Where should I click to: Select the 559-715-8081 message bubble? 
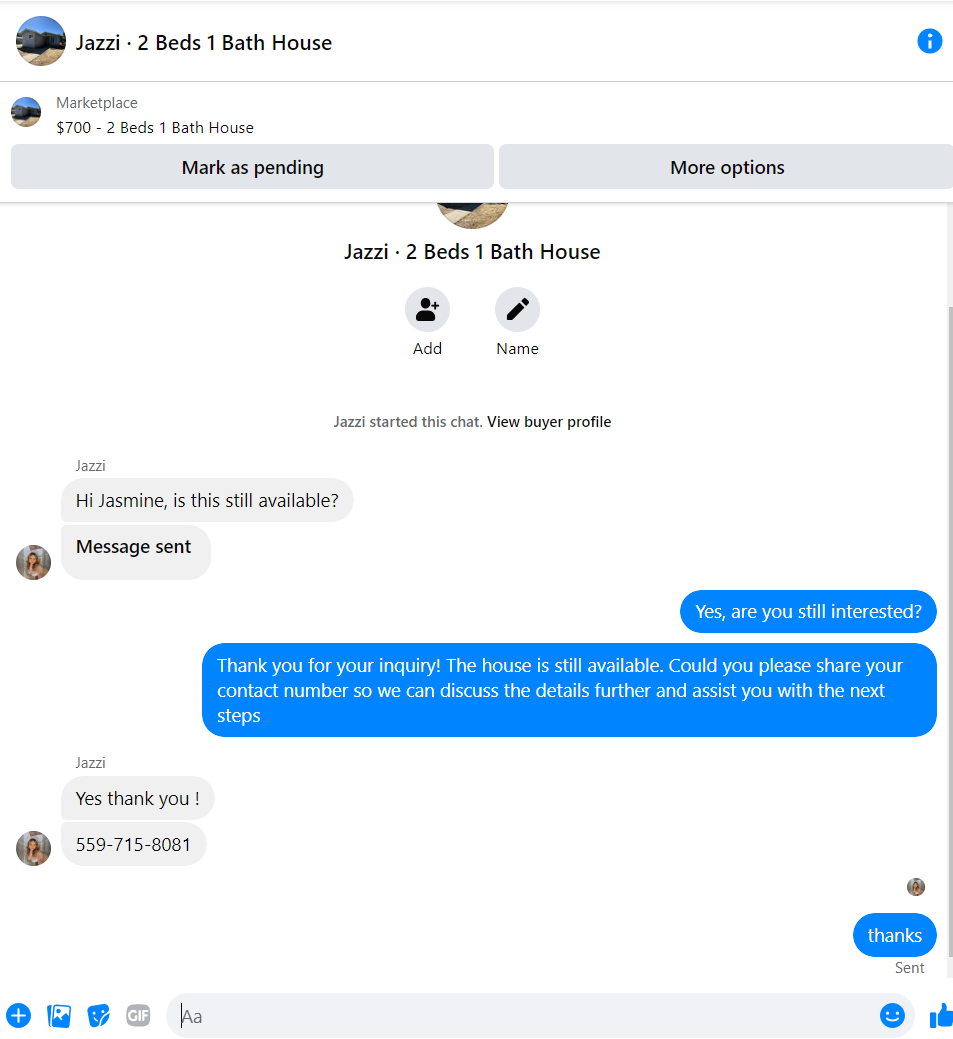[133, 844]
